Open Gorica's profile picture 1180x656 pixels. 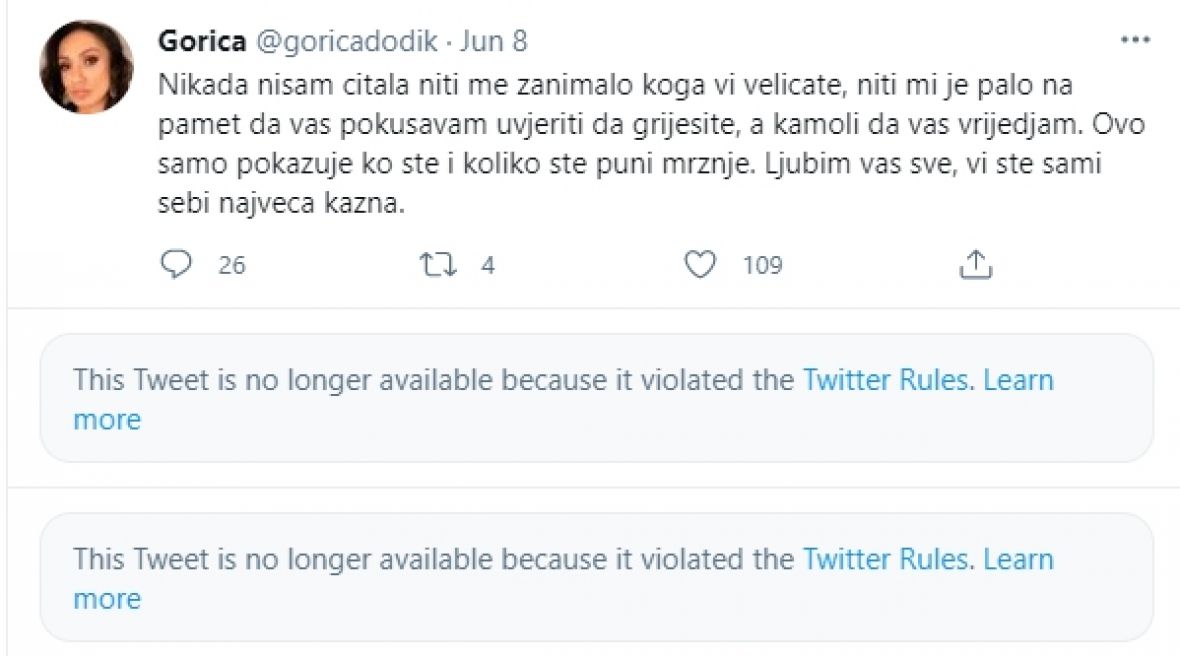click(x=86, y=68)
